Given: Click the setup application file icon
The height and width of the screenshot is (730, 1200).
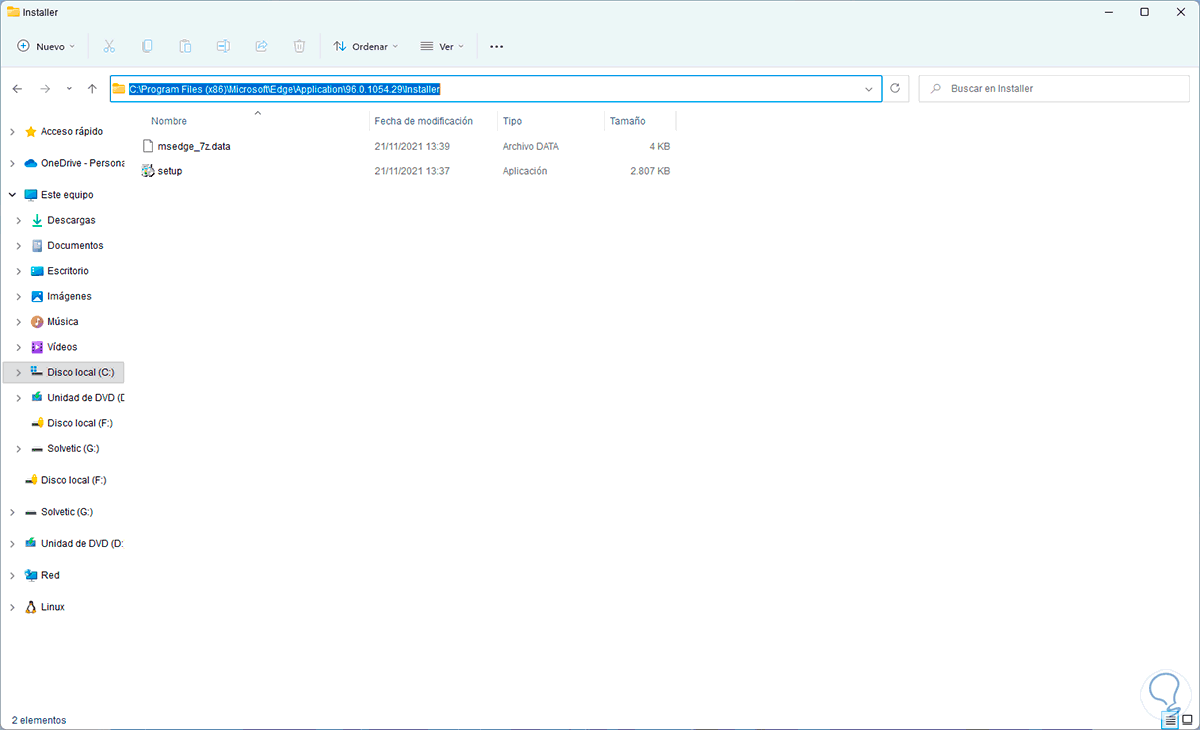Looking at the screenshot, I should point(149,171).
